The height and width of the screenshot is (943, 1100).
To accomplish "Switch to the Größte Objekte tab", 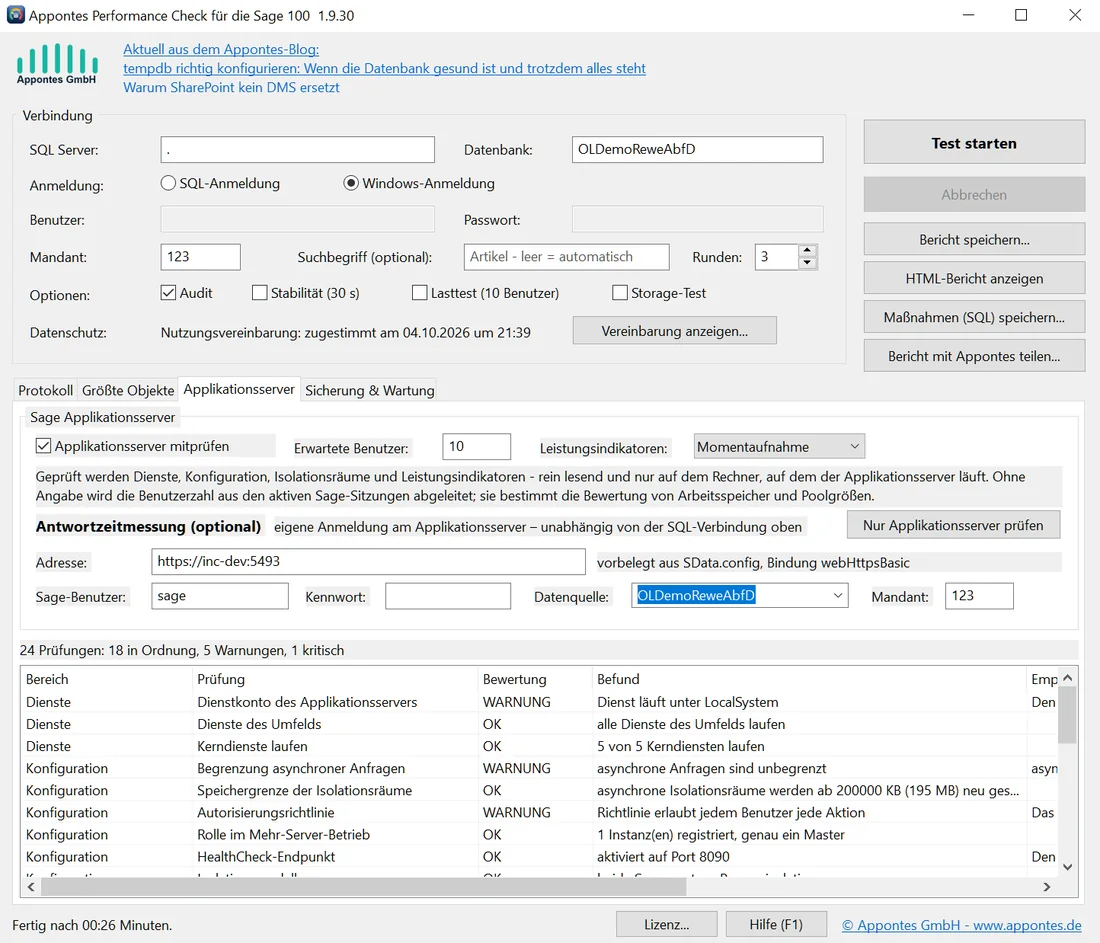I will (x=128, y=390).
